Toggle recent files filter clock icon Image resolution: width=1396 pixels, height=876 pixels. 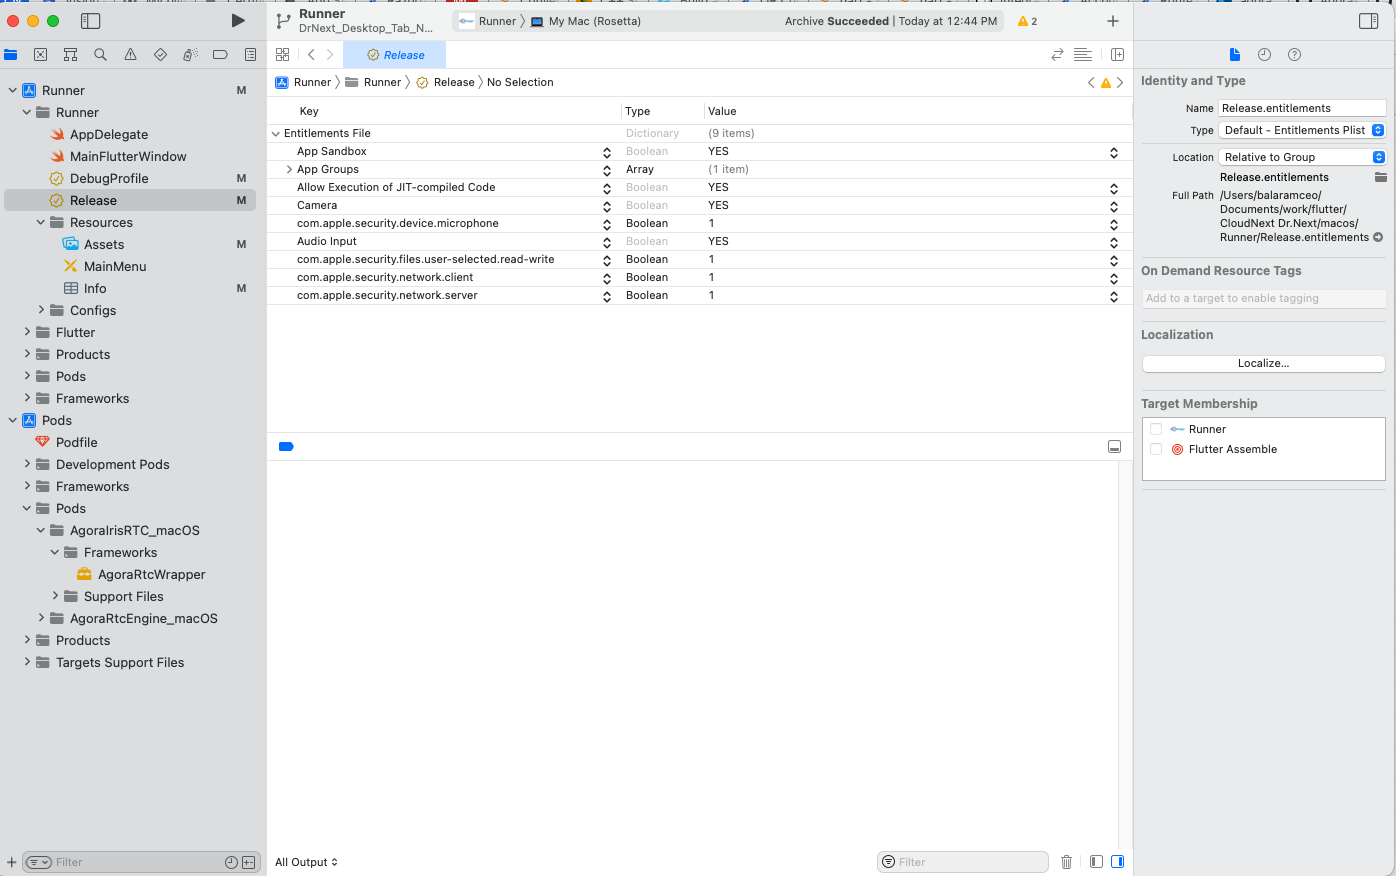(231, 862)
